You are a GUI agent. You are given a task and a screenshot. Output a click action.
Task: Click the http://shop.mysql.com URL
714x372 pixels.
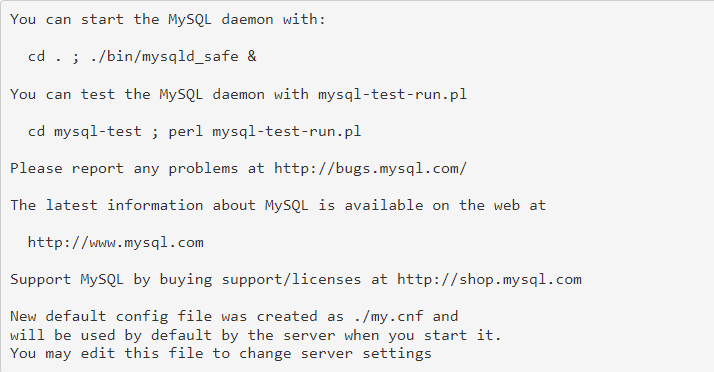[x=489, y=279]
